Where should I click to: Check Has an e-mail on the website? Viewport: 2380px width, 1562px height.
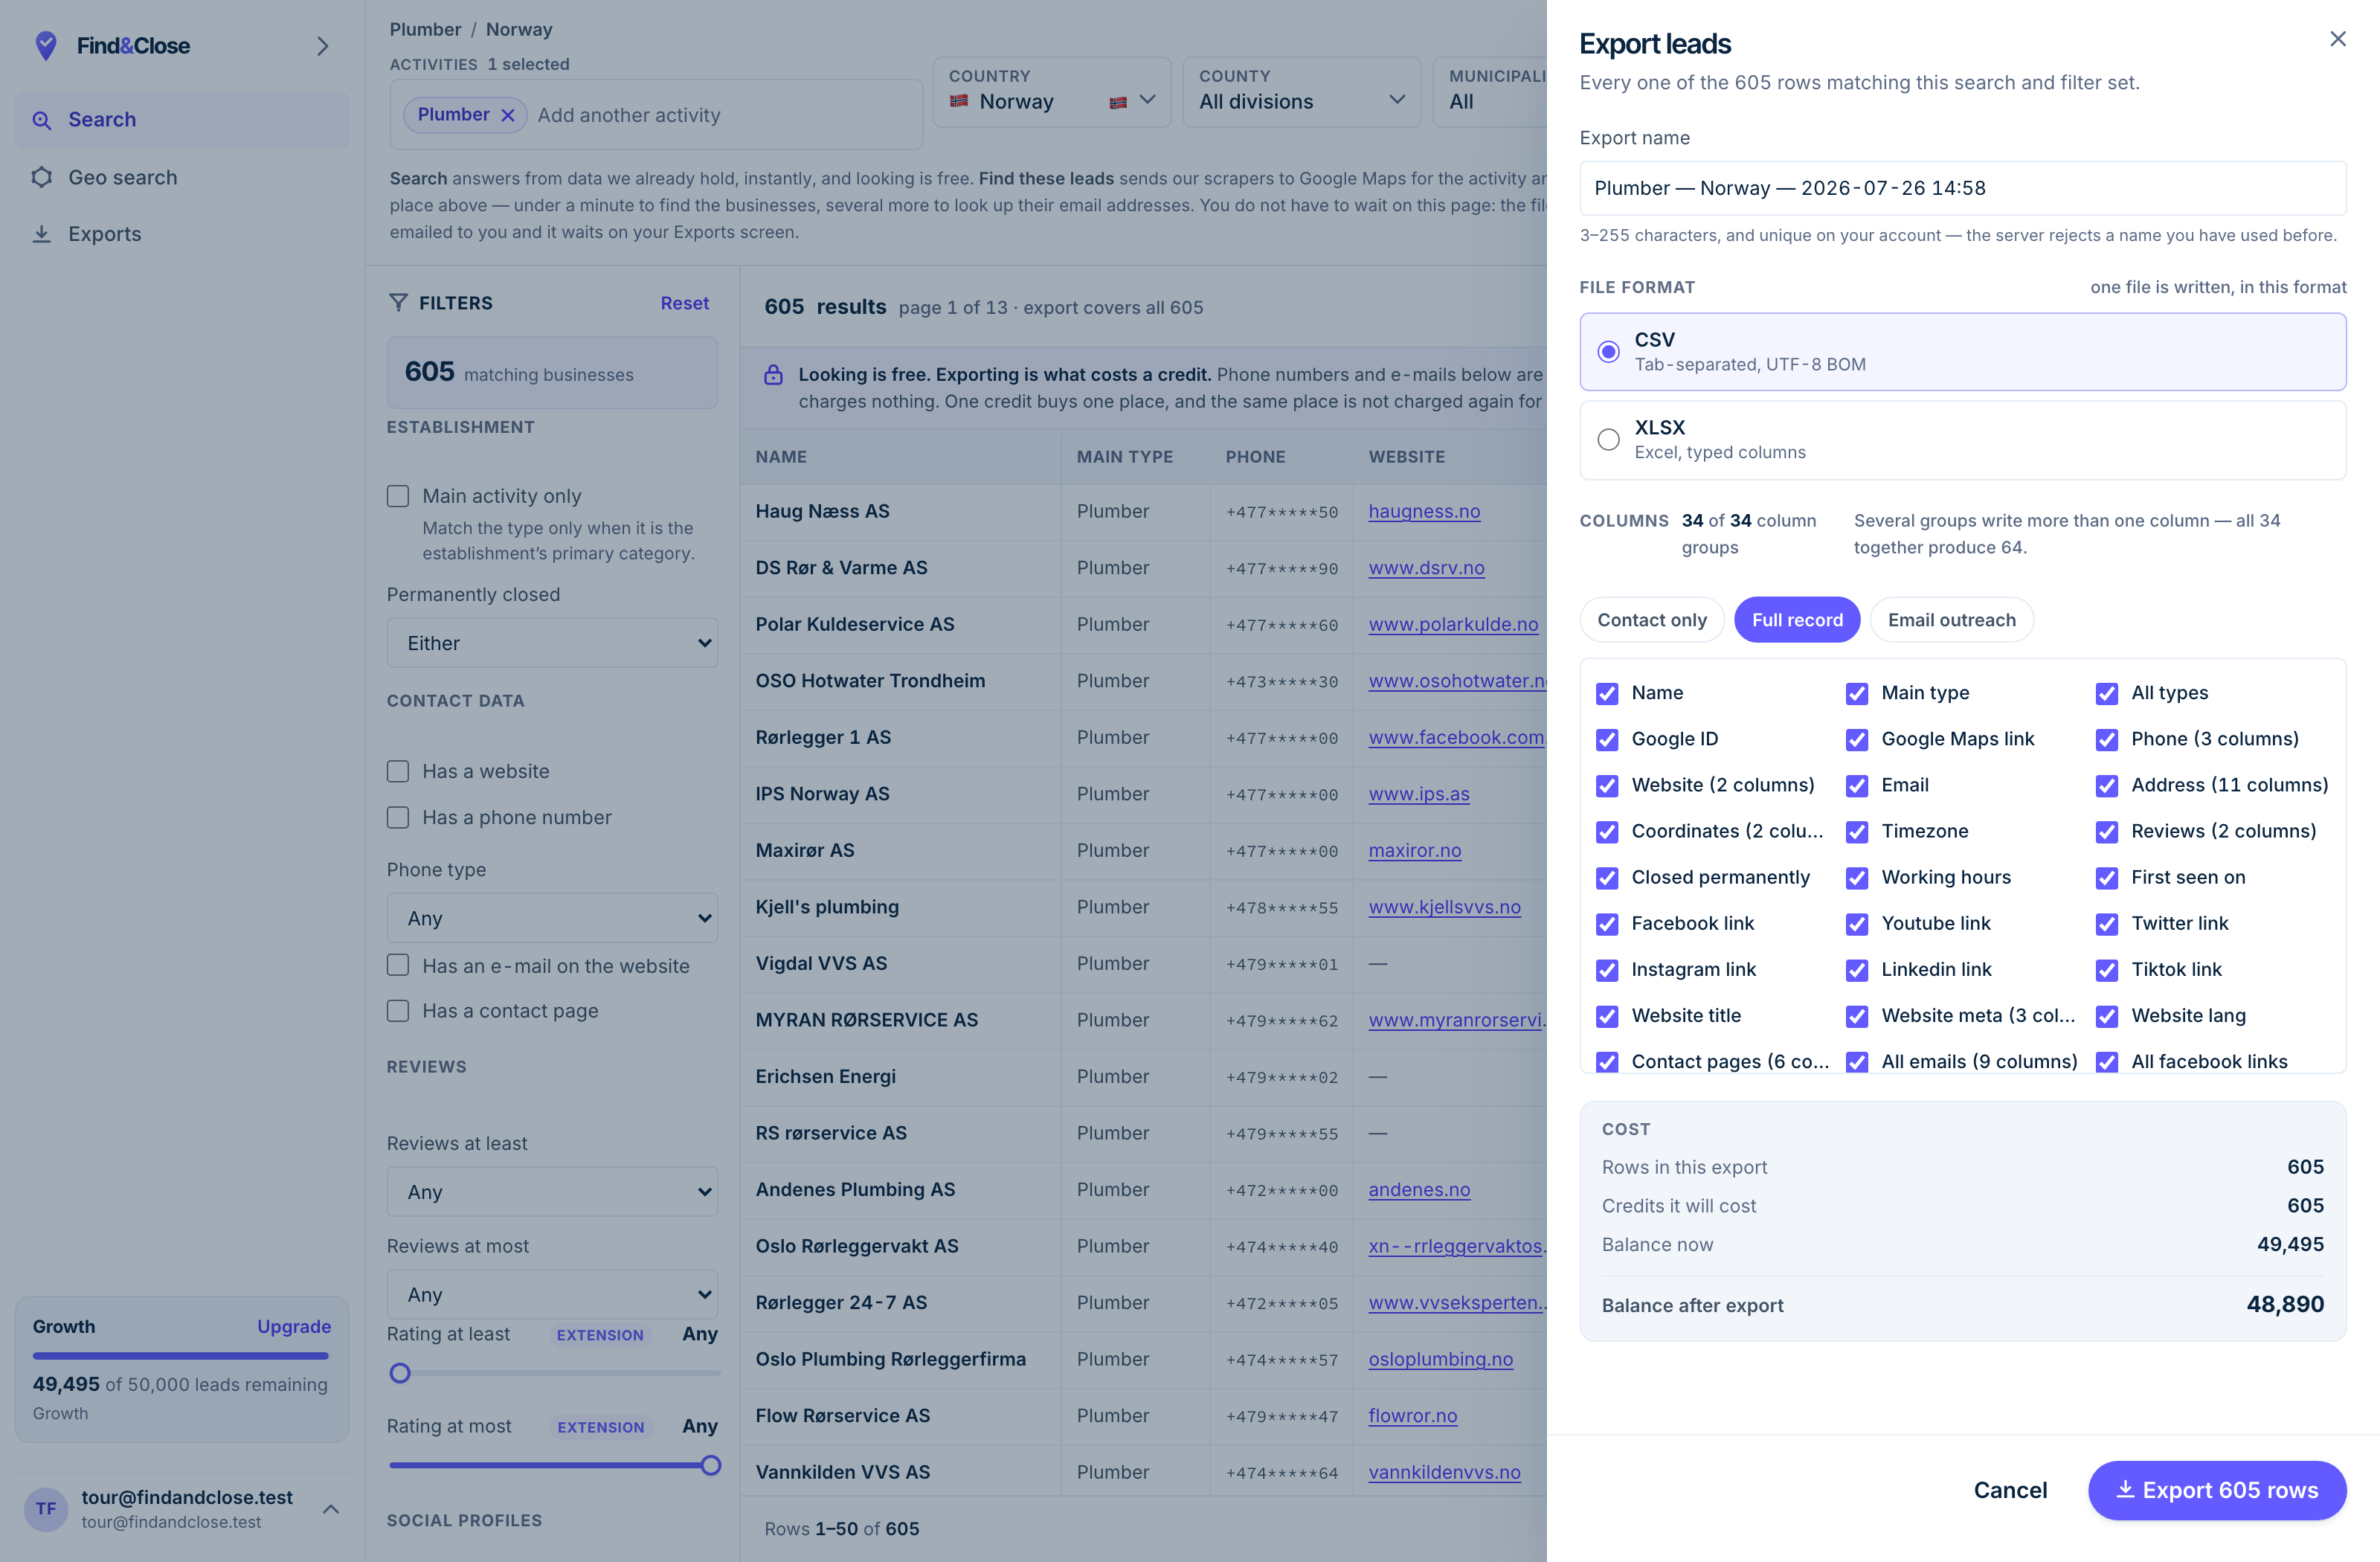398,965
